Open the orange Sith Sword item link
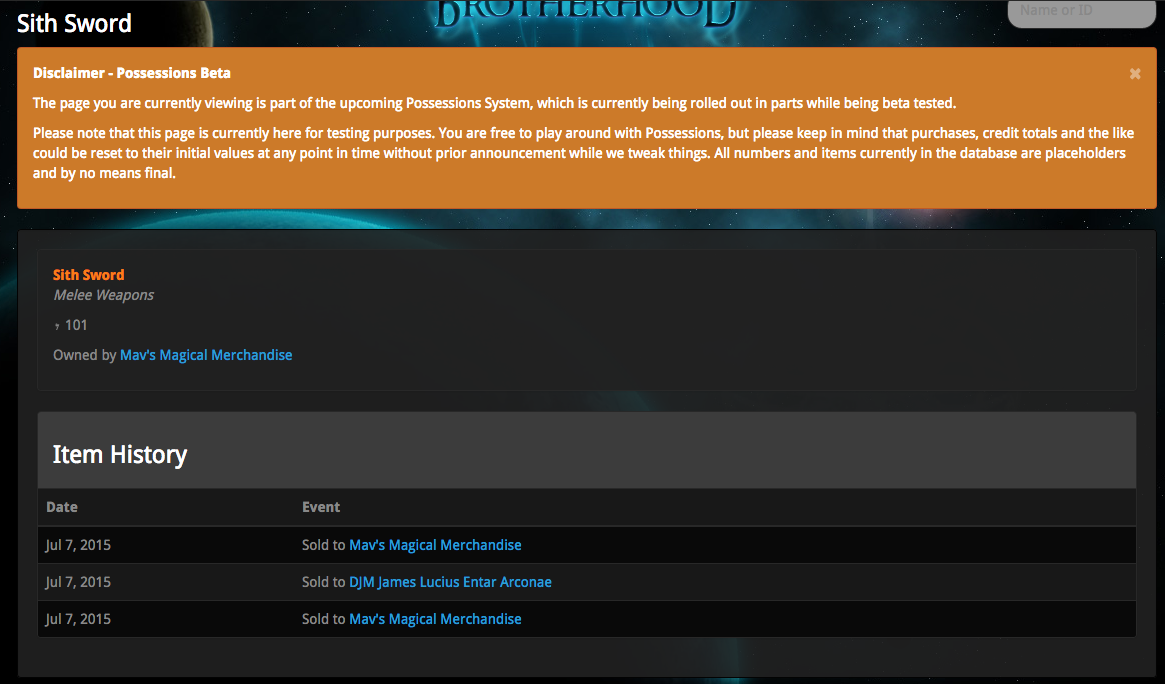The height and width of the screenshot is (684, 1165). tap(89, 275)
